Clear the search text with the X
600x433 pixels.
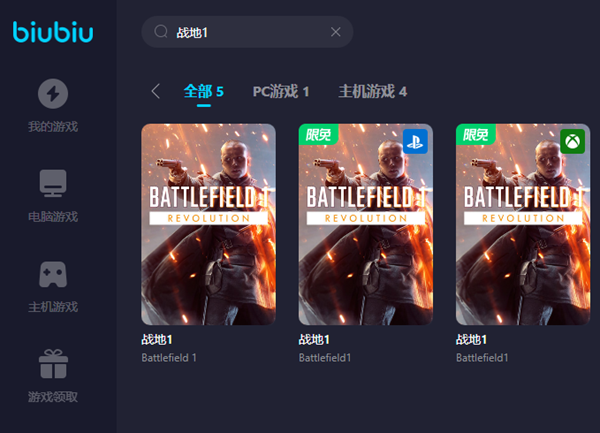pyautogui.click(x=336, y=32)
